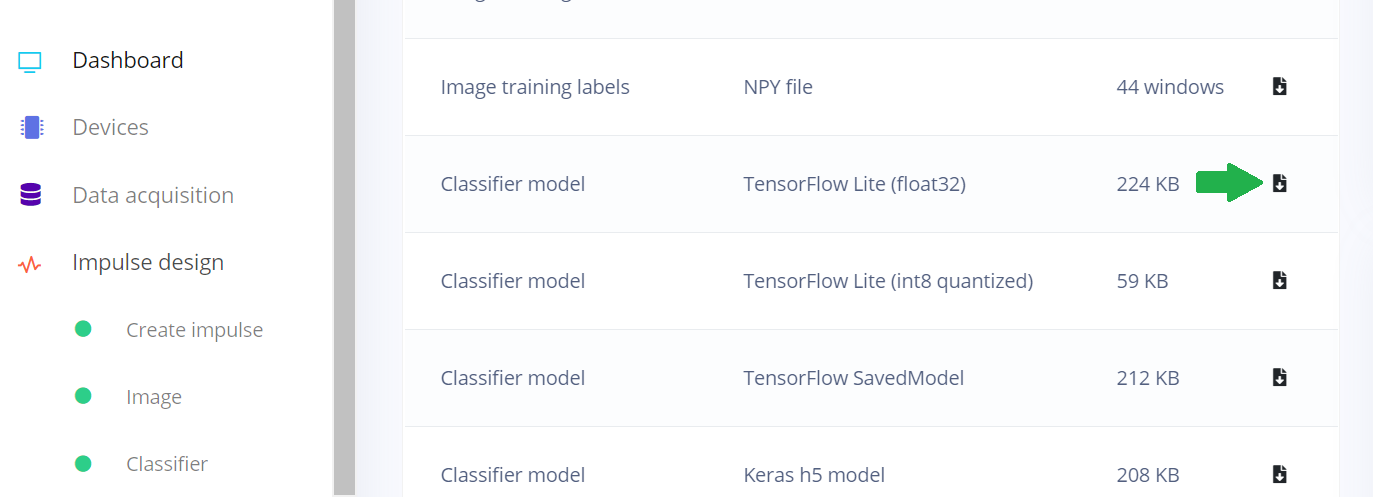1373x497 pixels.
Task: Go to Data acquisition
Action: click(153, 195)
